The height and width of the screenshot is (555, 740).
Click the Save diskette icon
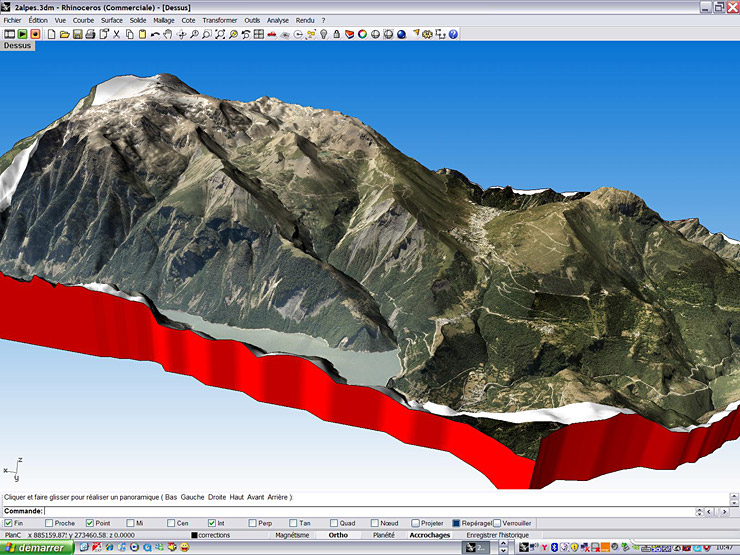[77, 34]
